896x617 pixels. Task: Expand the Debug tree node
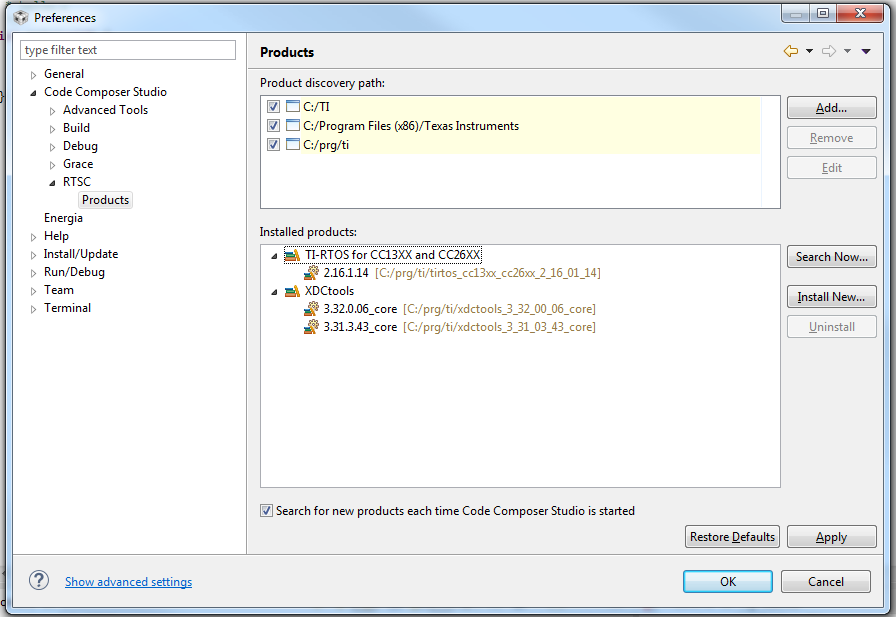[x=52, y=147]
